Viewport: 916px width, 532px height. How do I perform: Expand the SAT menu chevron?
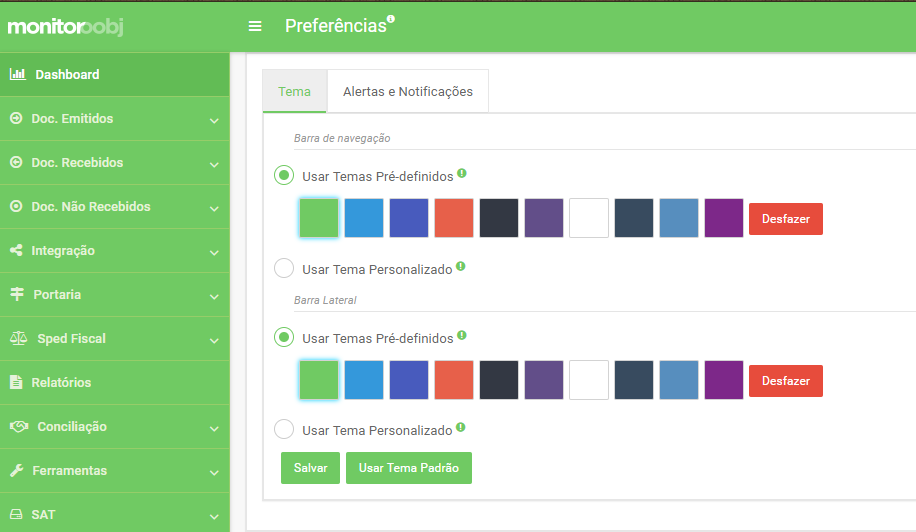(214, 517)
